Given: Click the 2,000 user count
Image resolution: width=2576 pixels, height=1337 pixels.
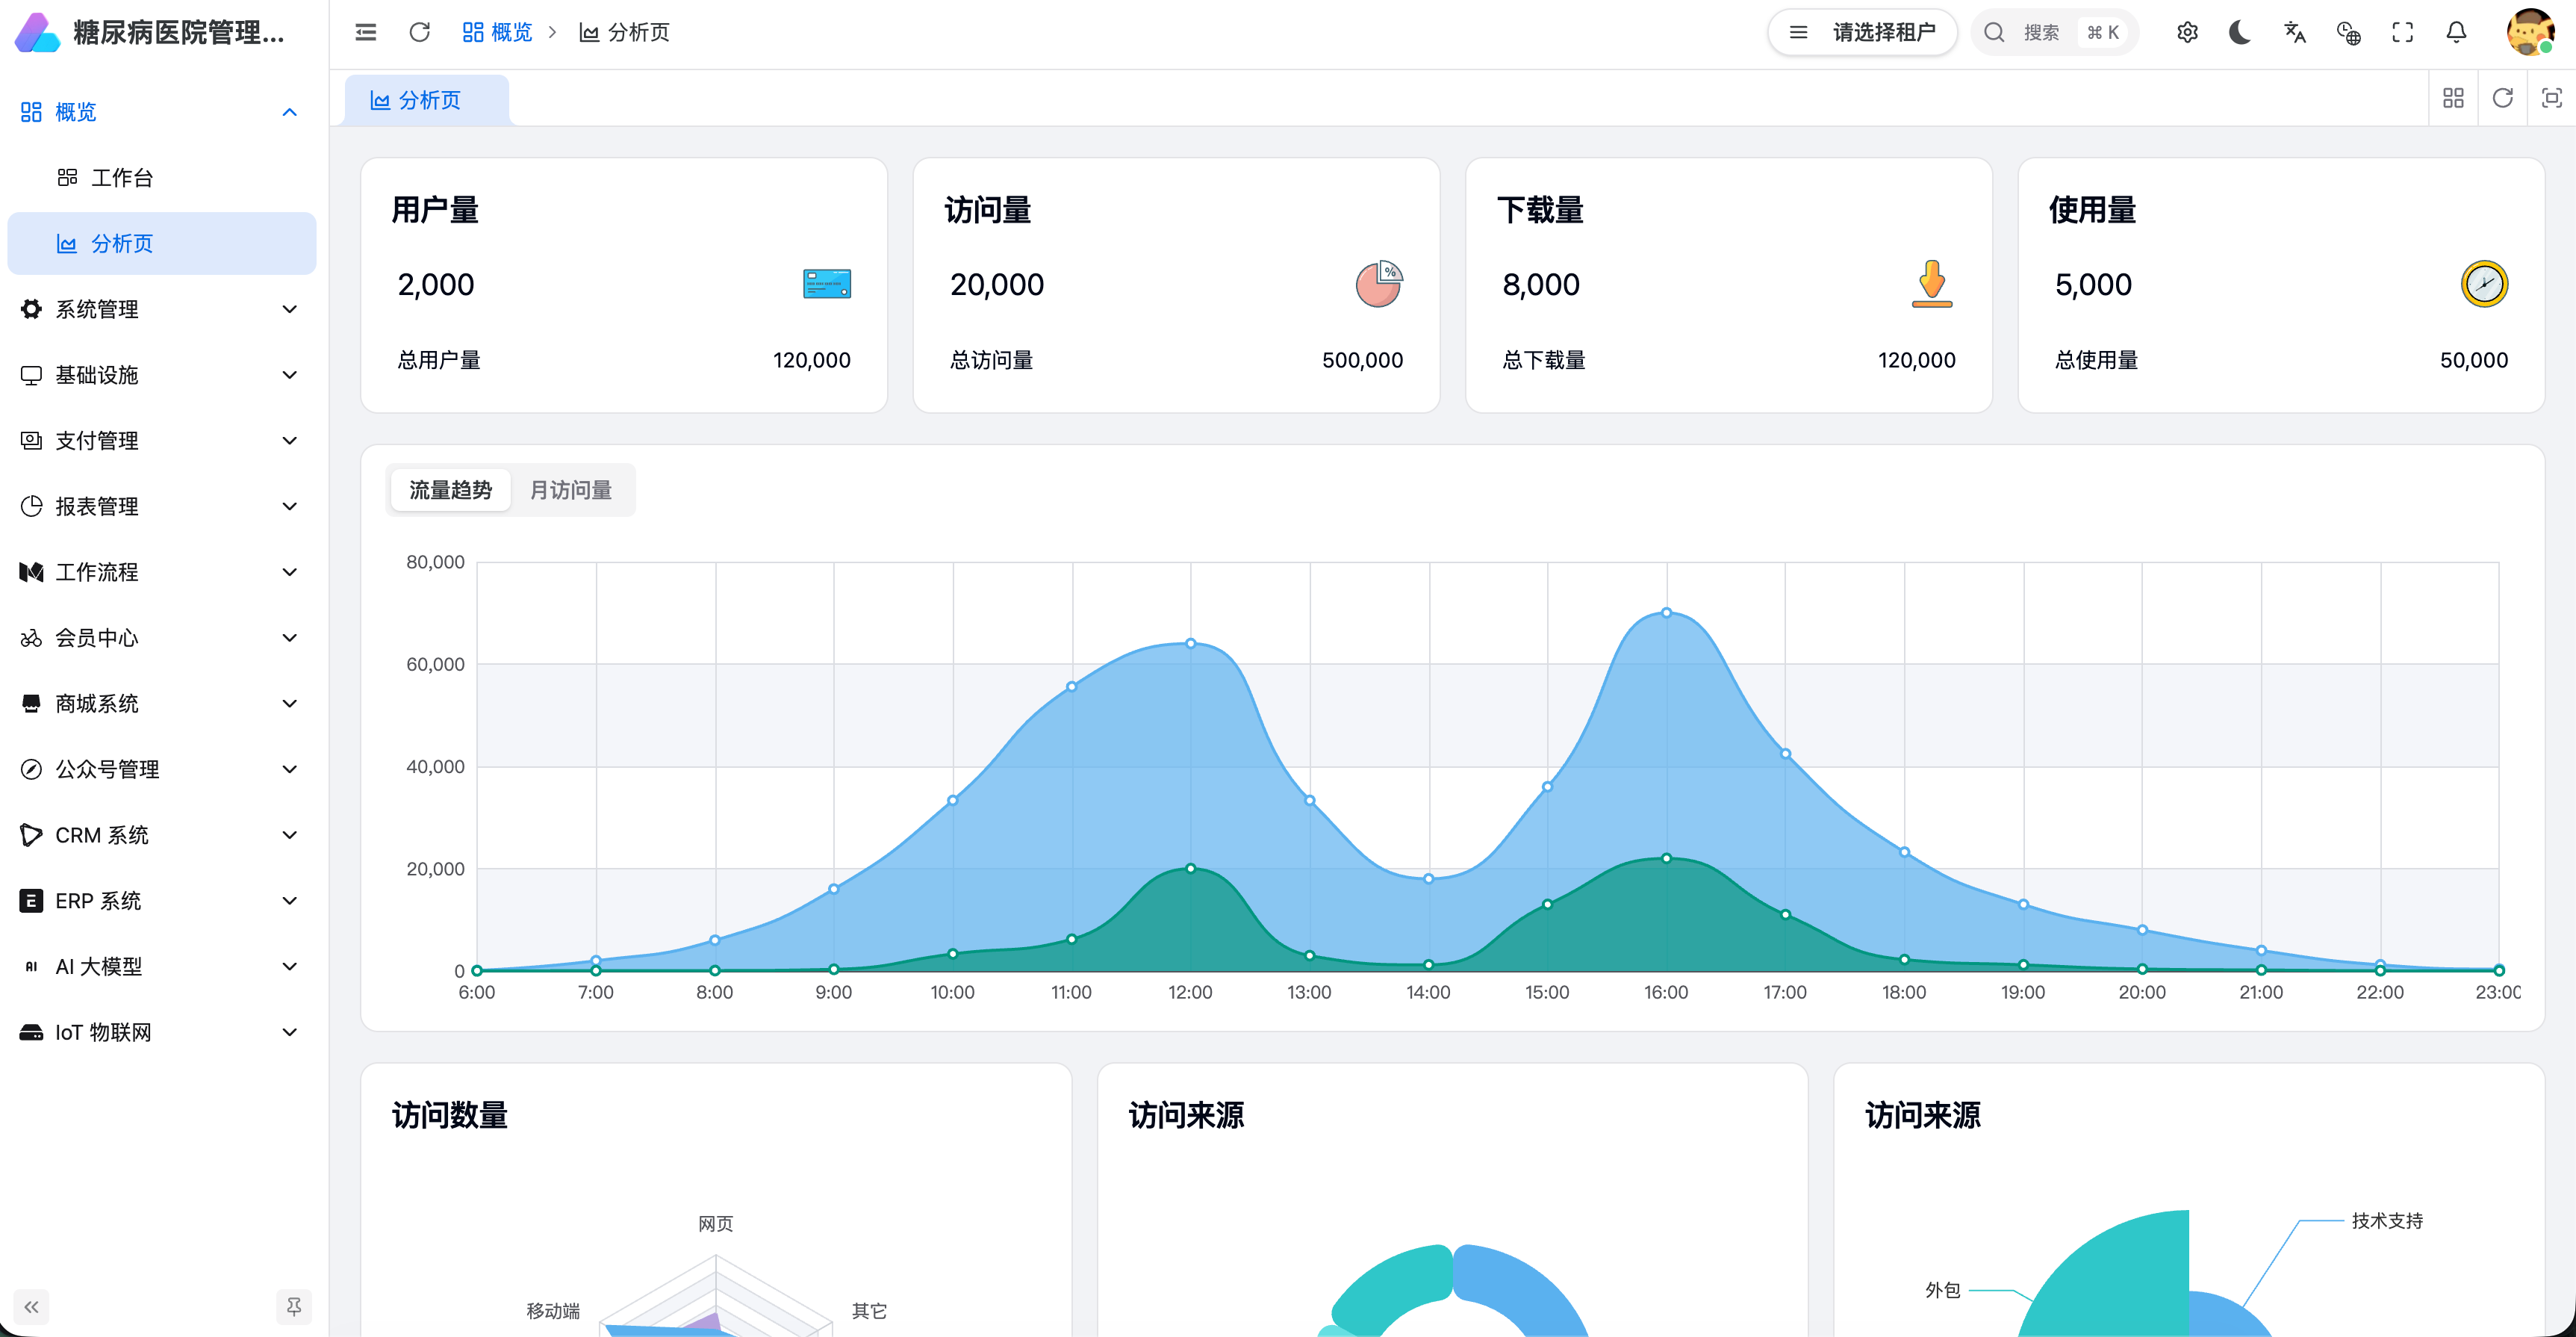Looking at the screenshot, I should click(436, 285).
